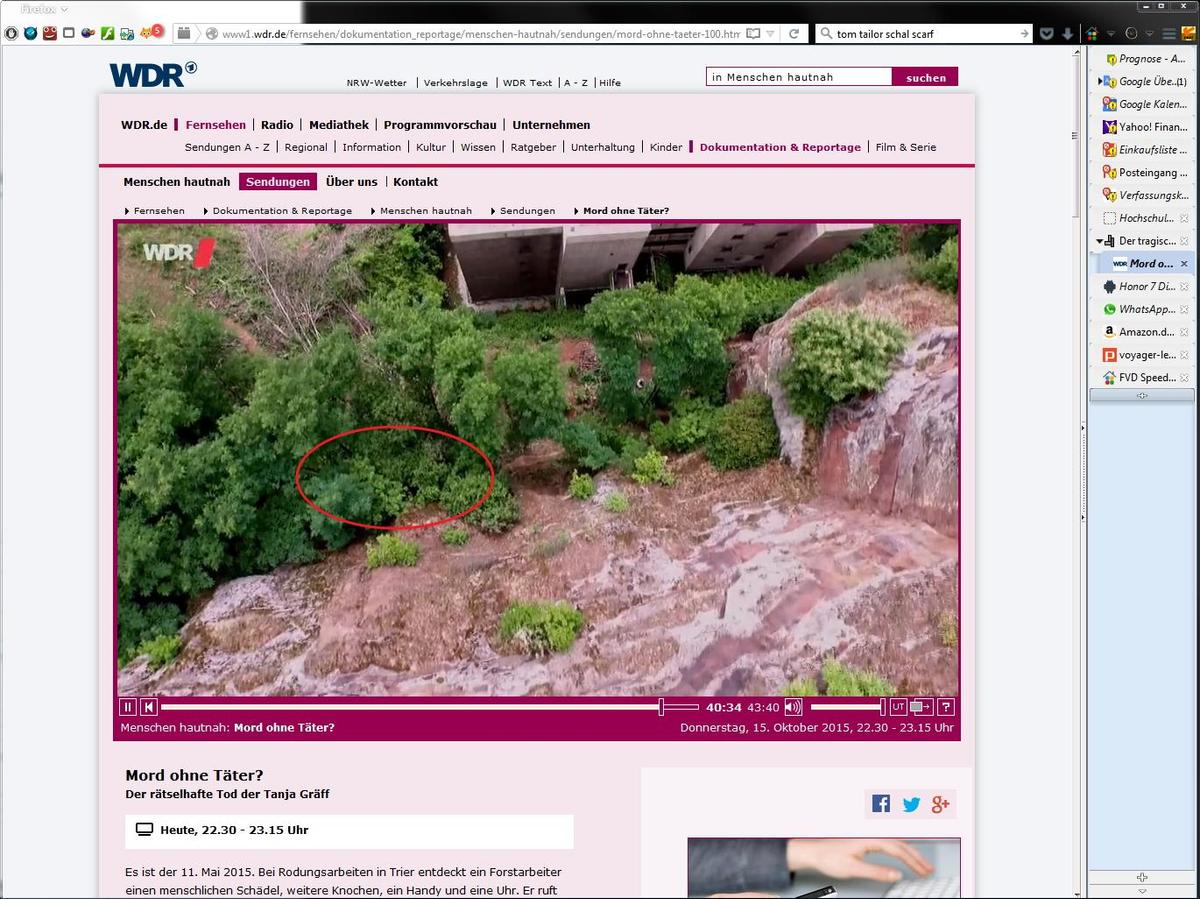Open the dropdown next to Speed Dial icon

[1110, 34]
